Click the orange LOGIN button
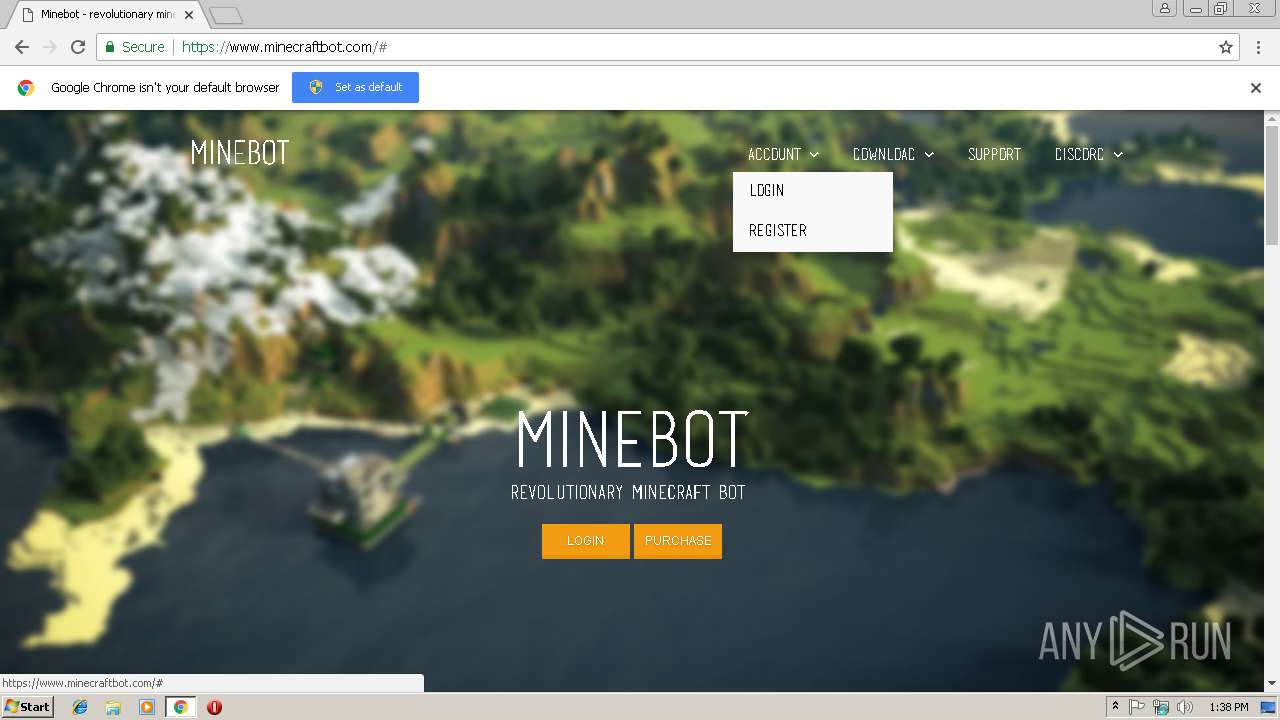The image size is (1280, 720). (x=586, y=541)
